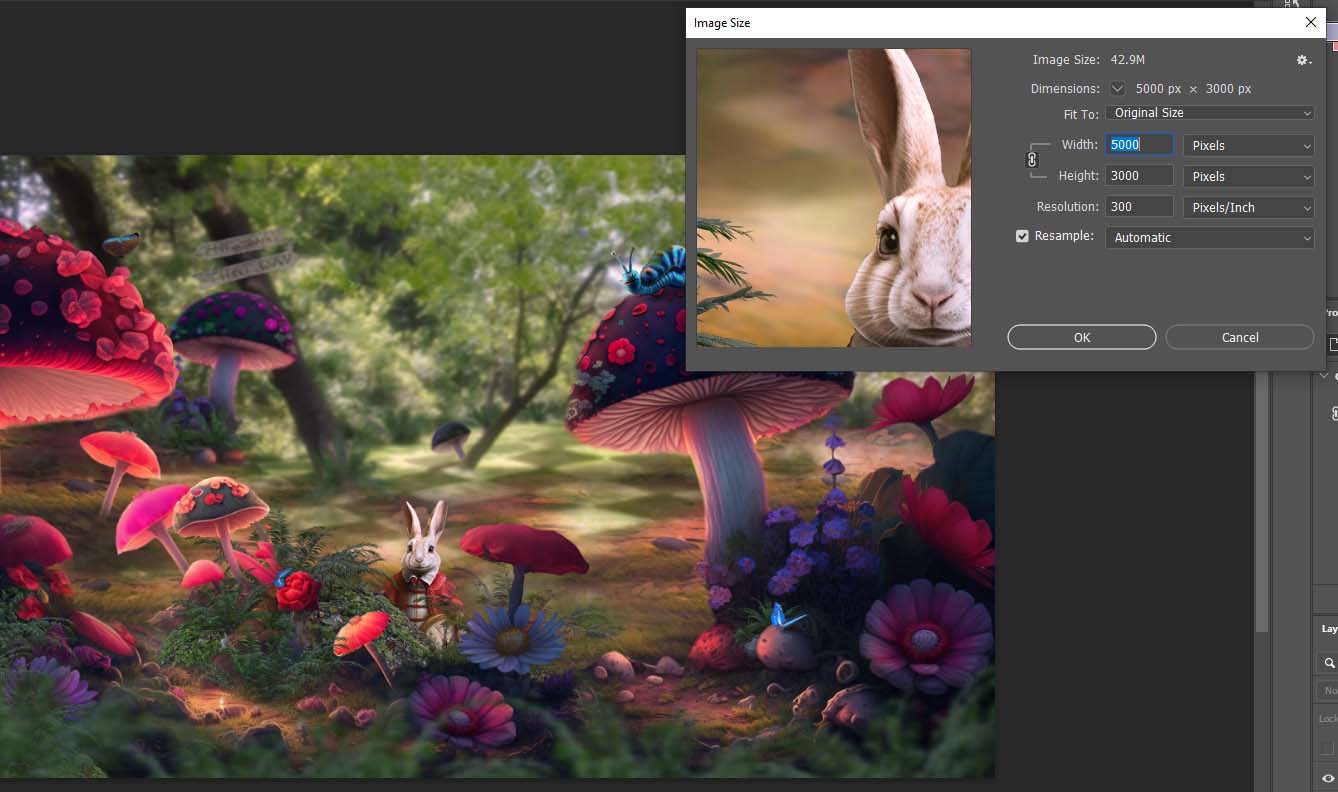Open the Resolution Pixels/Inch units dropdown

coord(1248,208)
